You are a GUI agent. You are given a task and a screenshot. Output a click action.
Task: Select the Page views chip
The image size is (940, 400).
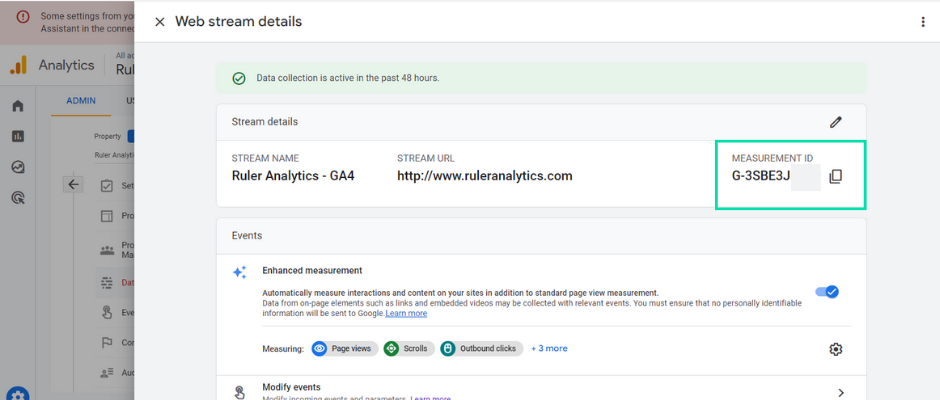point(345,348)
